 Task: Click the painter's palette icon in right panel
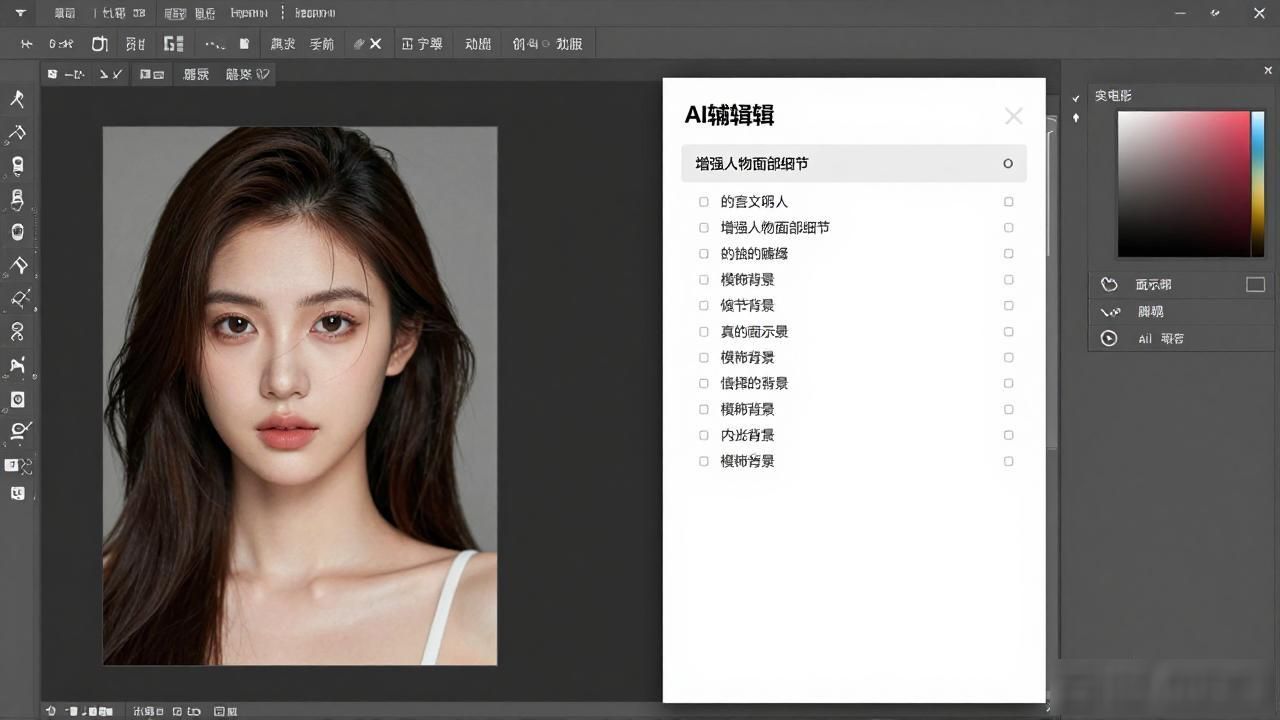point(1109,285)
